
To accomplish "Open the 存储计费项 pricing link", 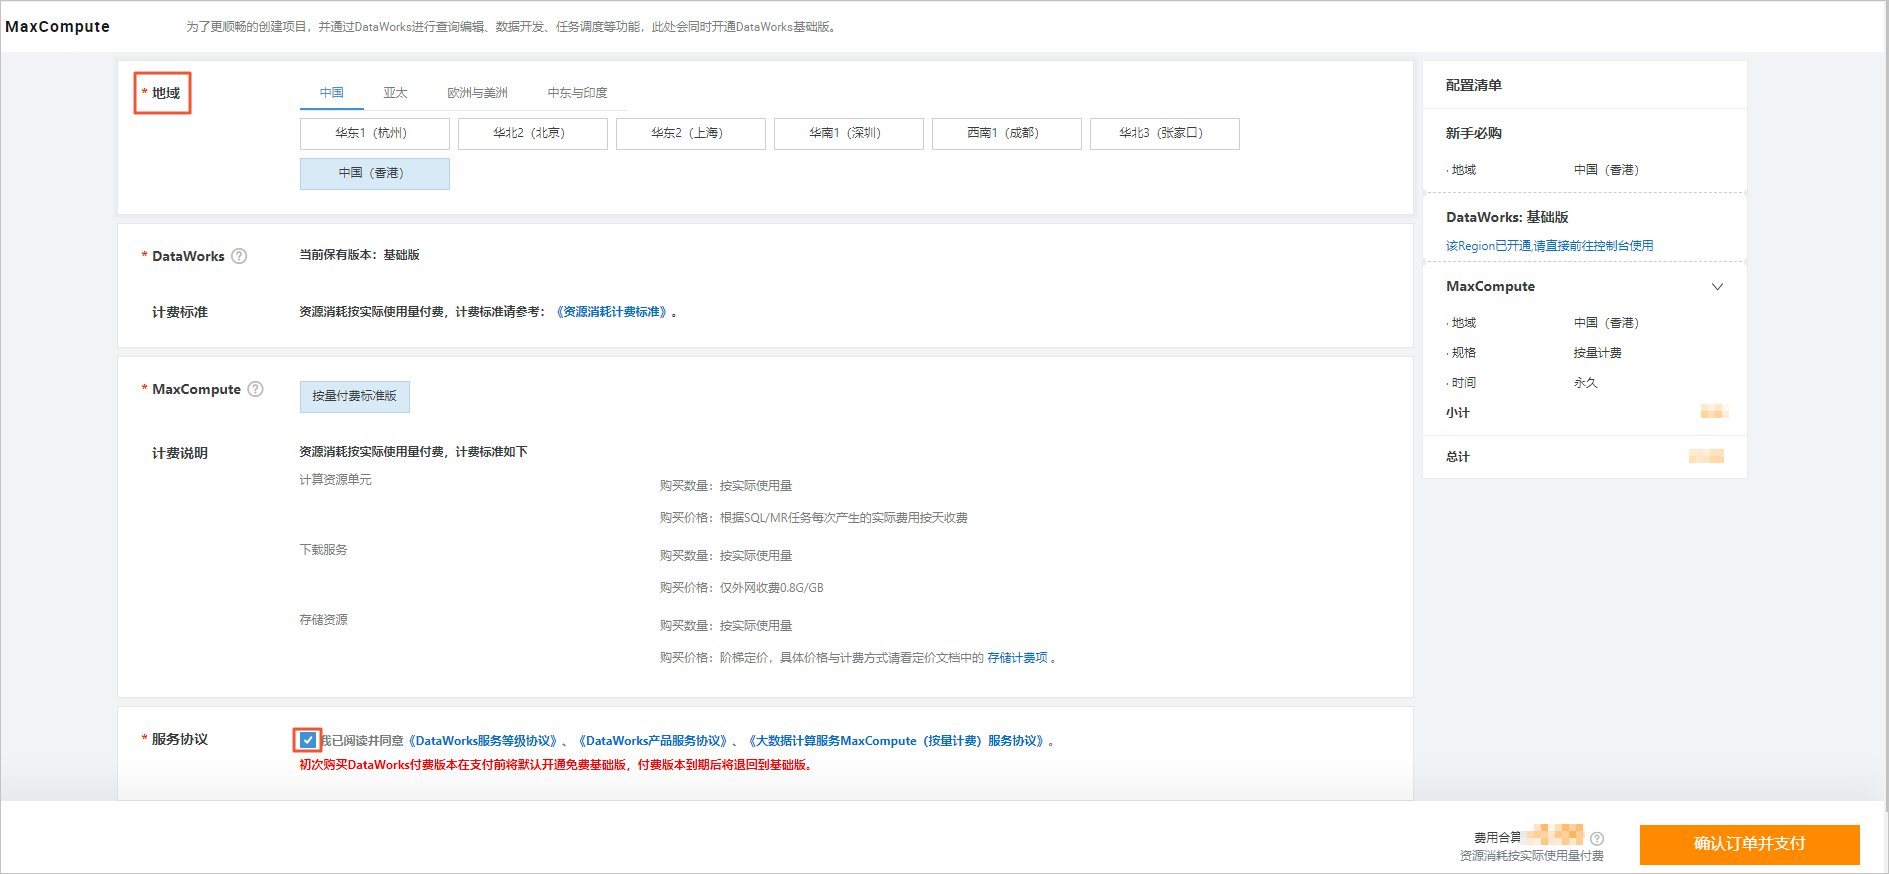I will coord(1017,658).
